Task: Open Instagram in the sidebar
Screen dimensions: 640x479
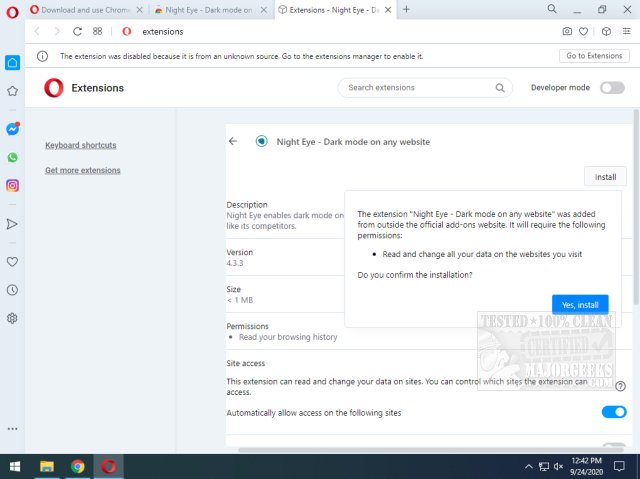Action: (x=12, y=186)
